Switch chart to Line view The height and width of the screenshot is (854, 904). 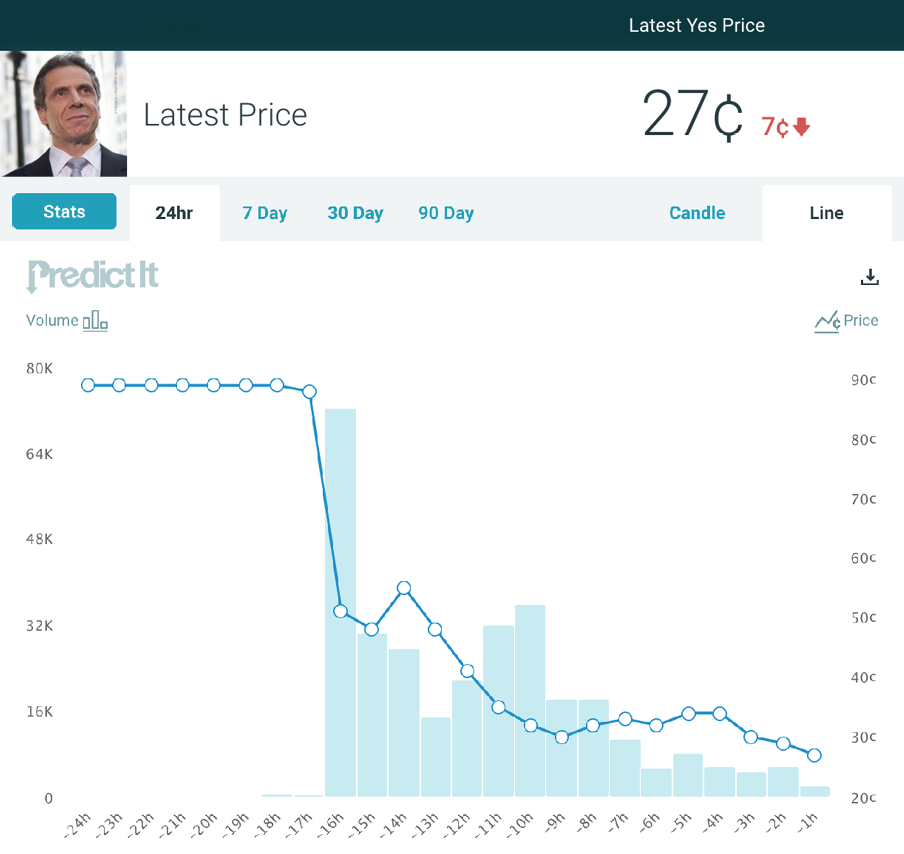tap(826, 213)
